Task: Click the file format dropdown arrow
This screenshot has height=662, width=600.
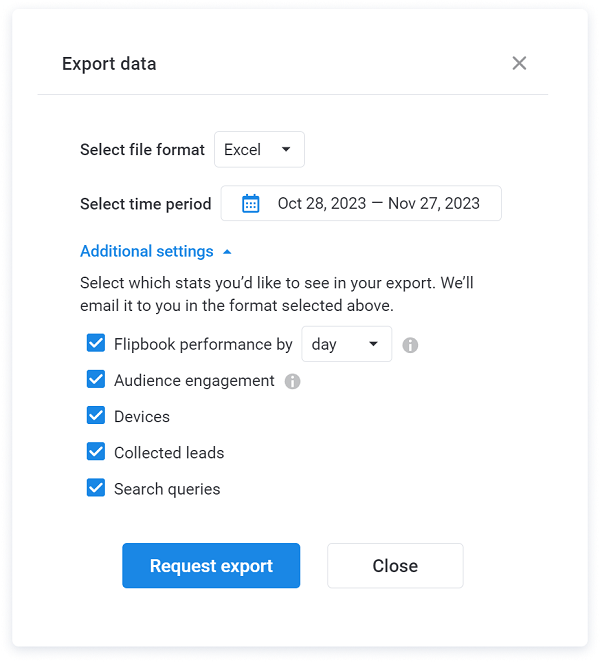Action: tap(286, 149)
